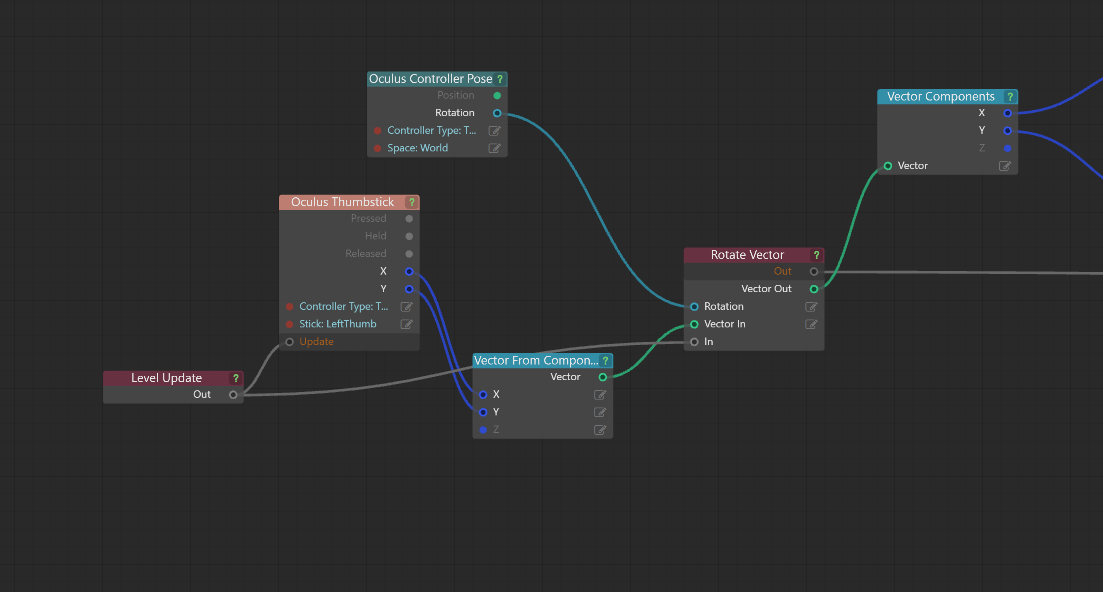Edit the Z input on Vector From Components
The height and width of the screenshot is (592, 1103).
(x=600, y=429)
